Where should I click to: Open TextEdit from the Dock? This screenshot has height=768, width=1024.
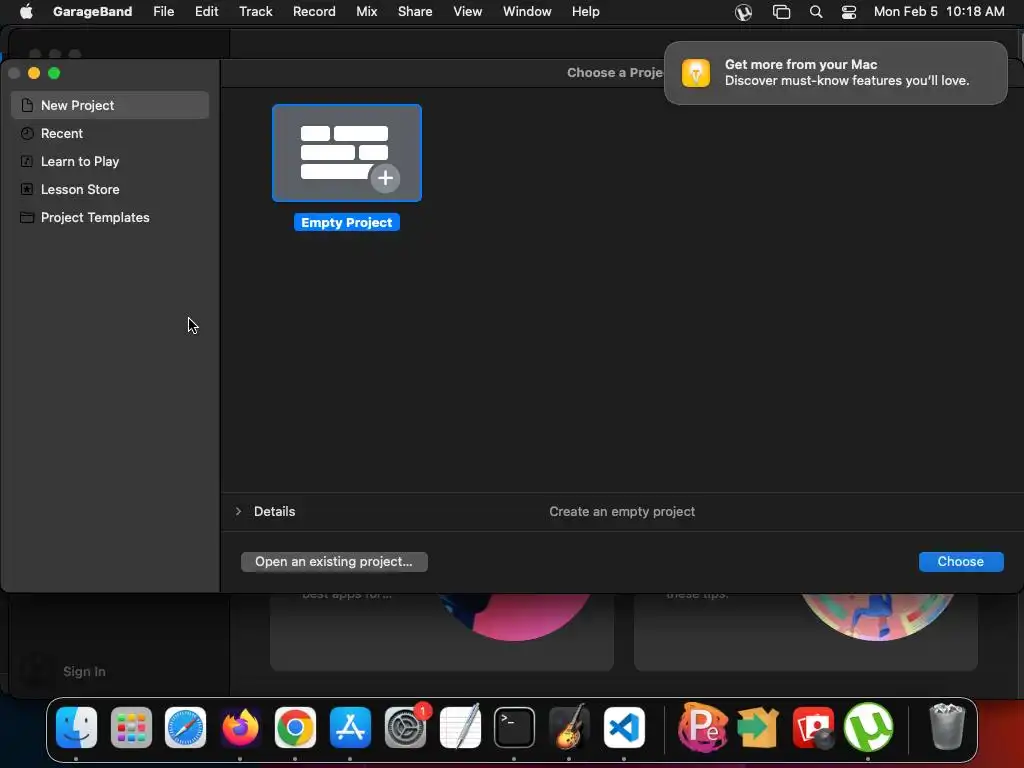460,727
